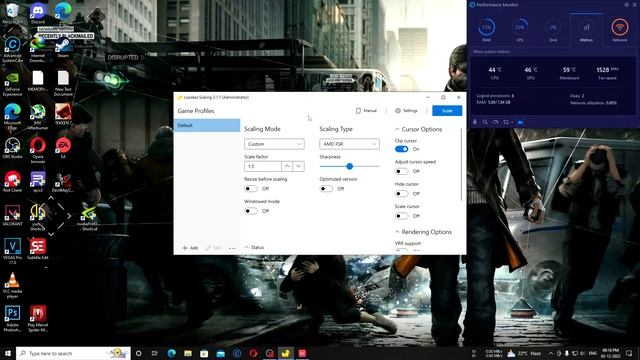Click Performance Monitor bottom crop/screenshot icon
The width and height of the screenshot is (640, 360).
506,122
